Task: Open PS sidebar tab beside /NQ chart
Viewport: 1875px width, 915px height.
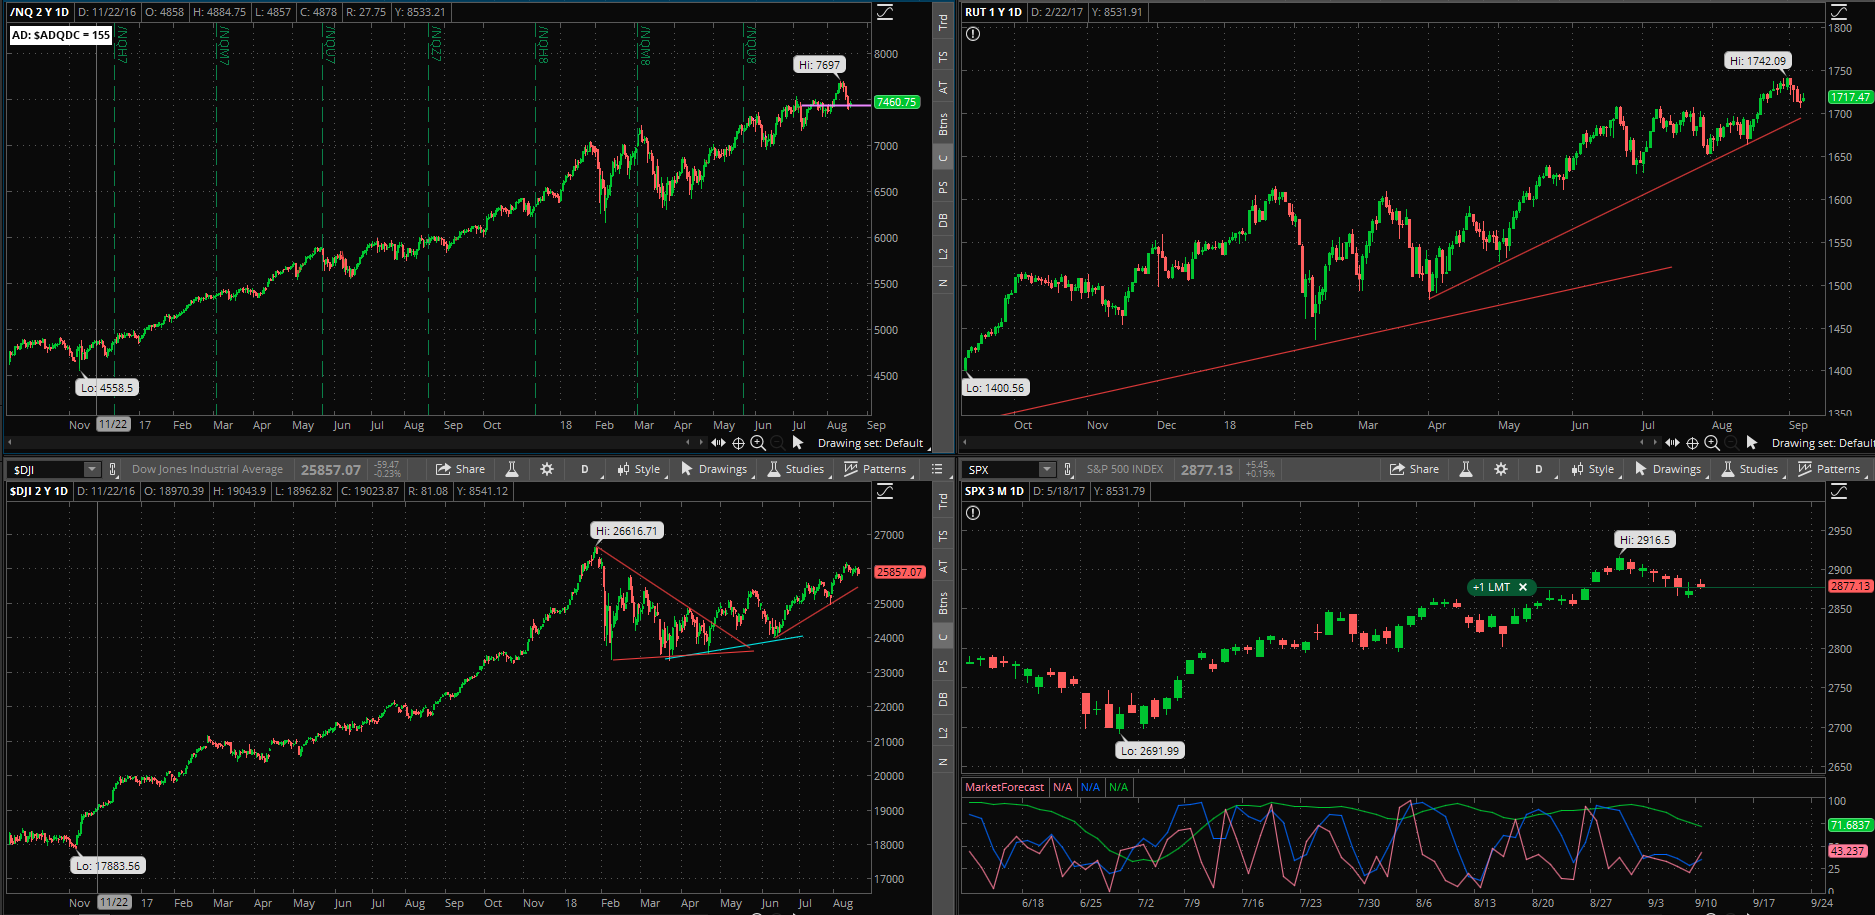Action: click(943, 187)
